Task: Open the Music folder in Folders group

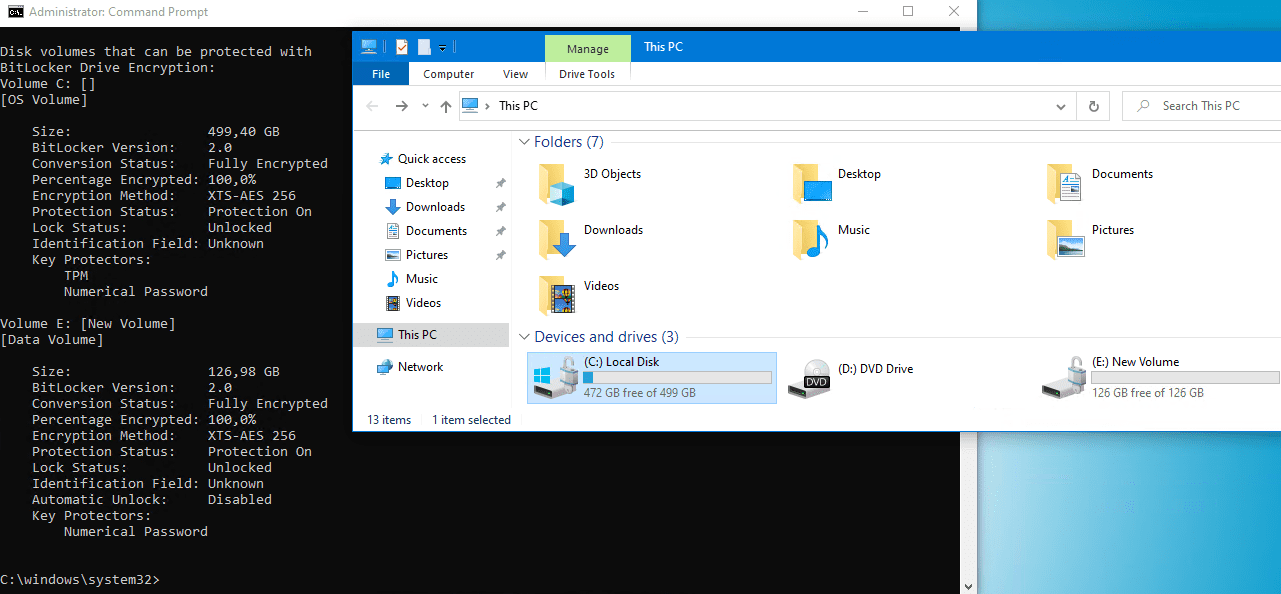Action: tap(811, 239)
